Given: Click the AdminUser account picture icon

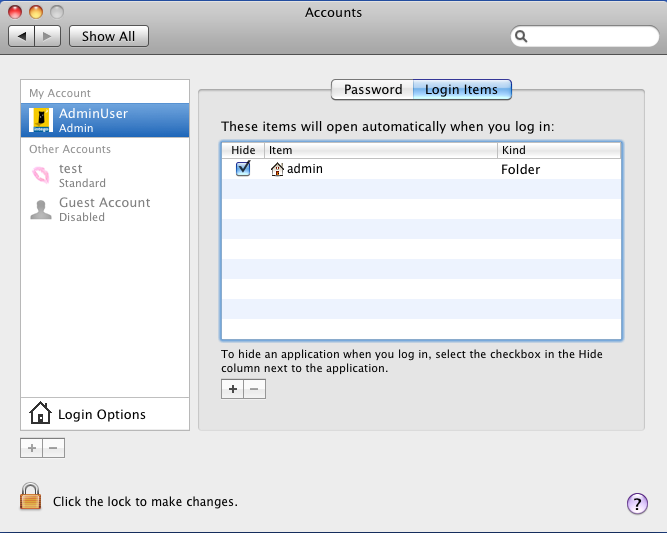Looking at the screenshot, I should point(41,120).
